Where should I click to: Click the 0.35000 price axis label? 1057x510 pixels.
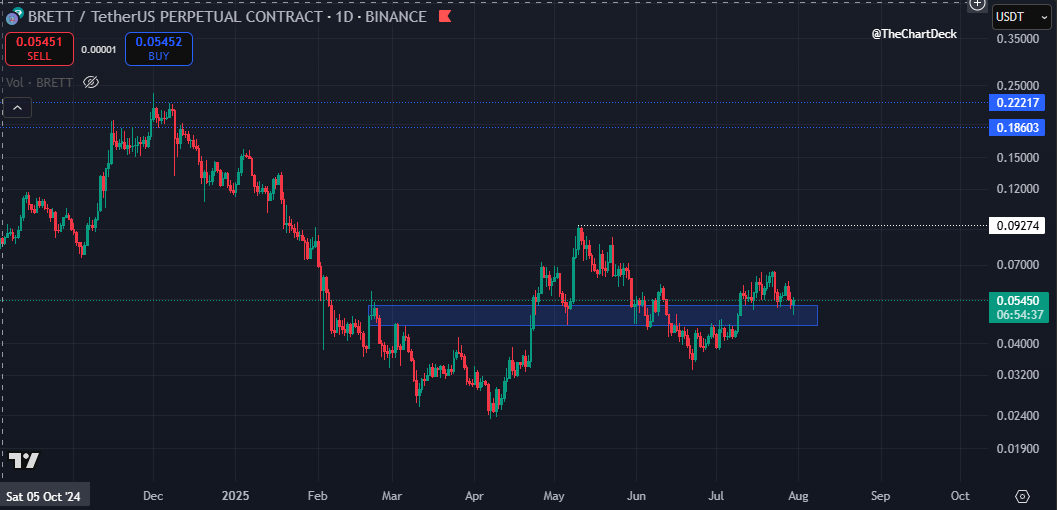pyautogui.click(x=1017, y=39)
